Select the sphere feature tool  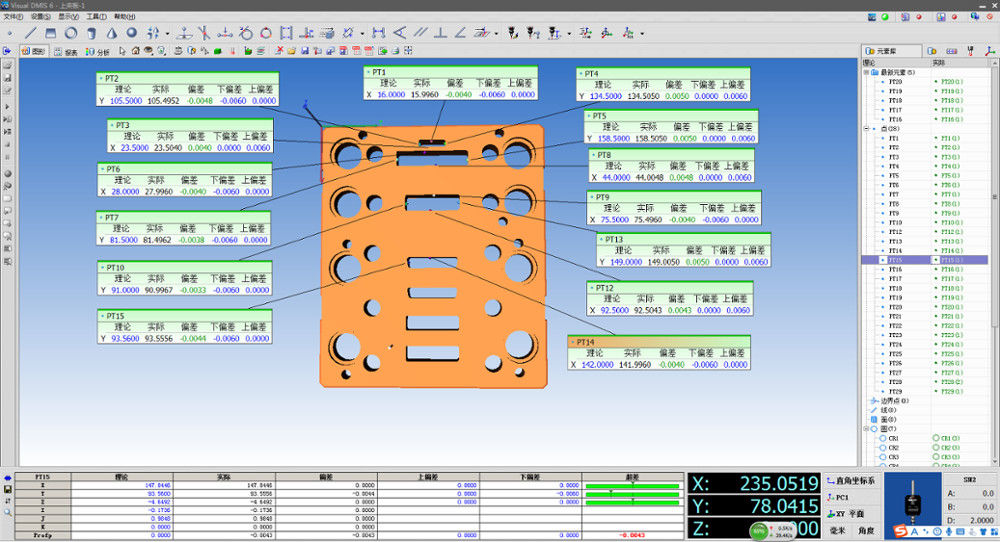[131, 33]
